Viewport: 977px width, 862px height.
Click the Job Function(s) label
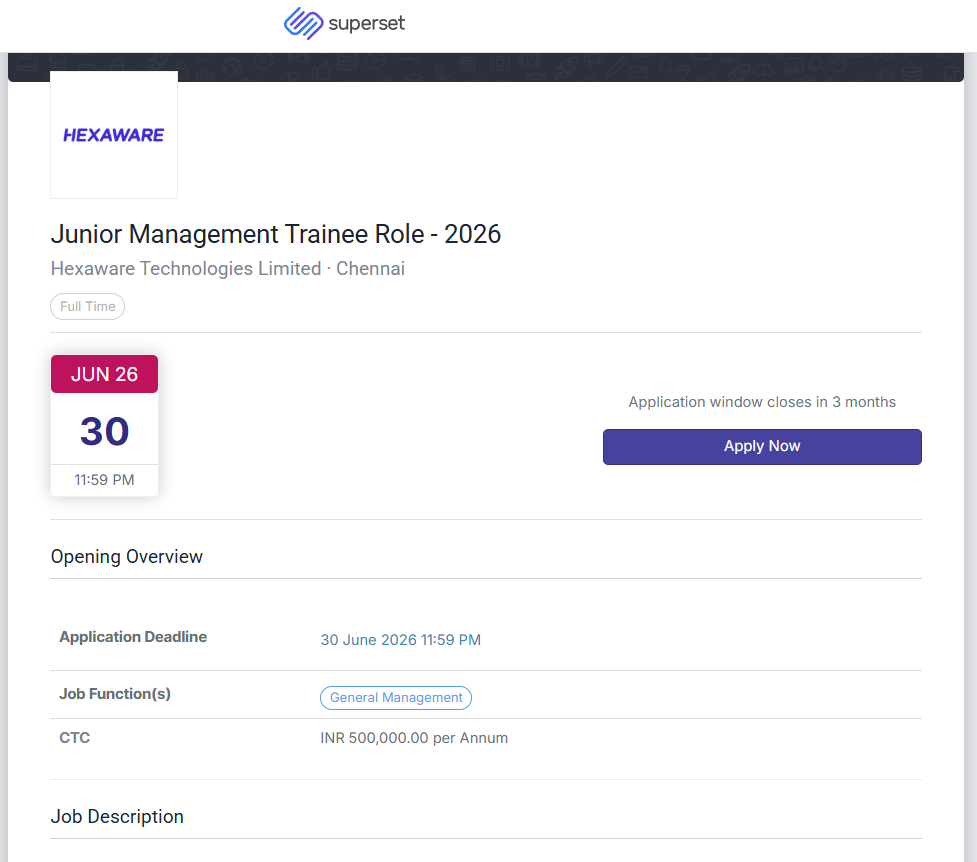point(115,694)
